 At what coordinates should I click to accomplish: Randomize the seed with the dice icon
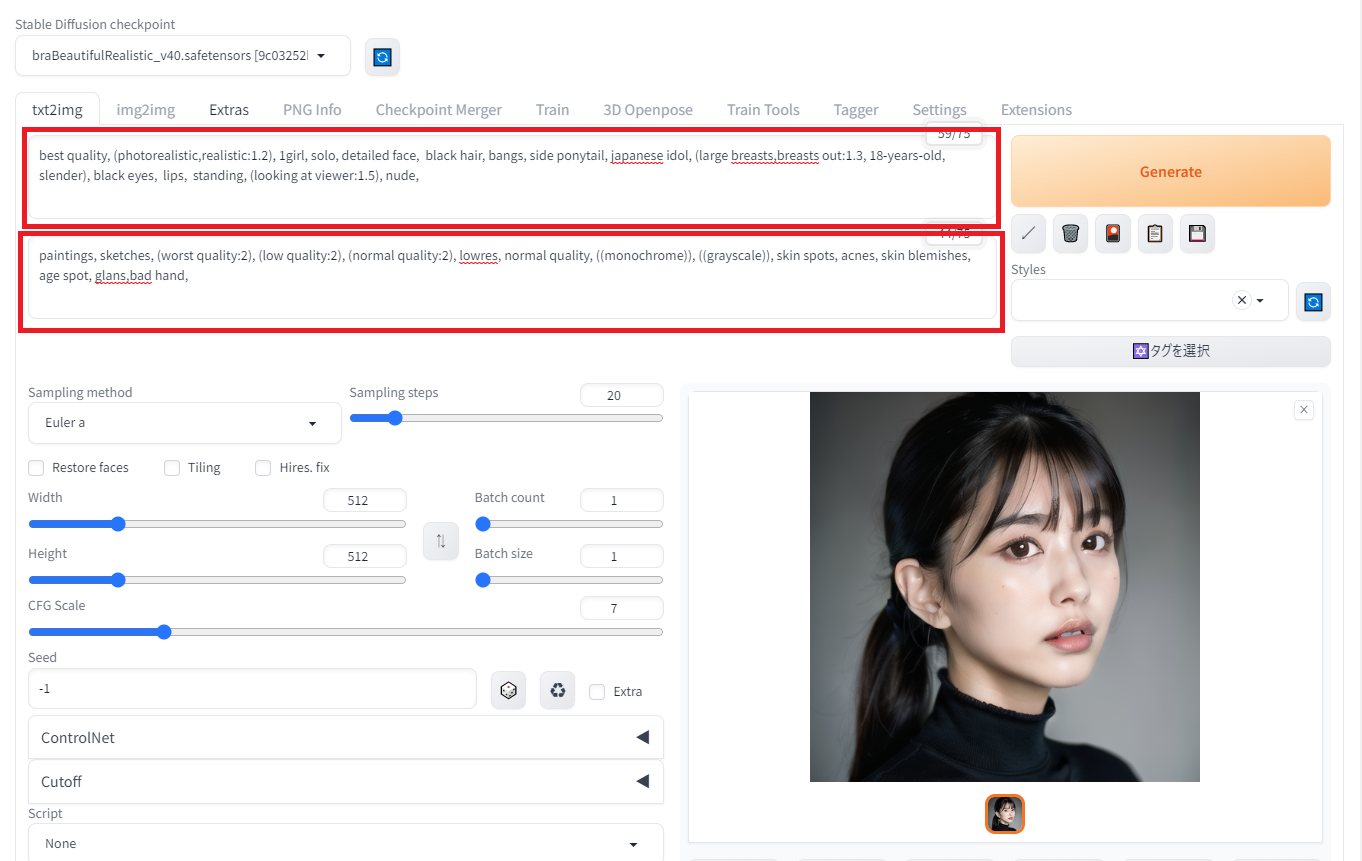(508, 690)
